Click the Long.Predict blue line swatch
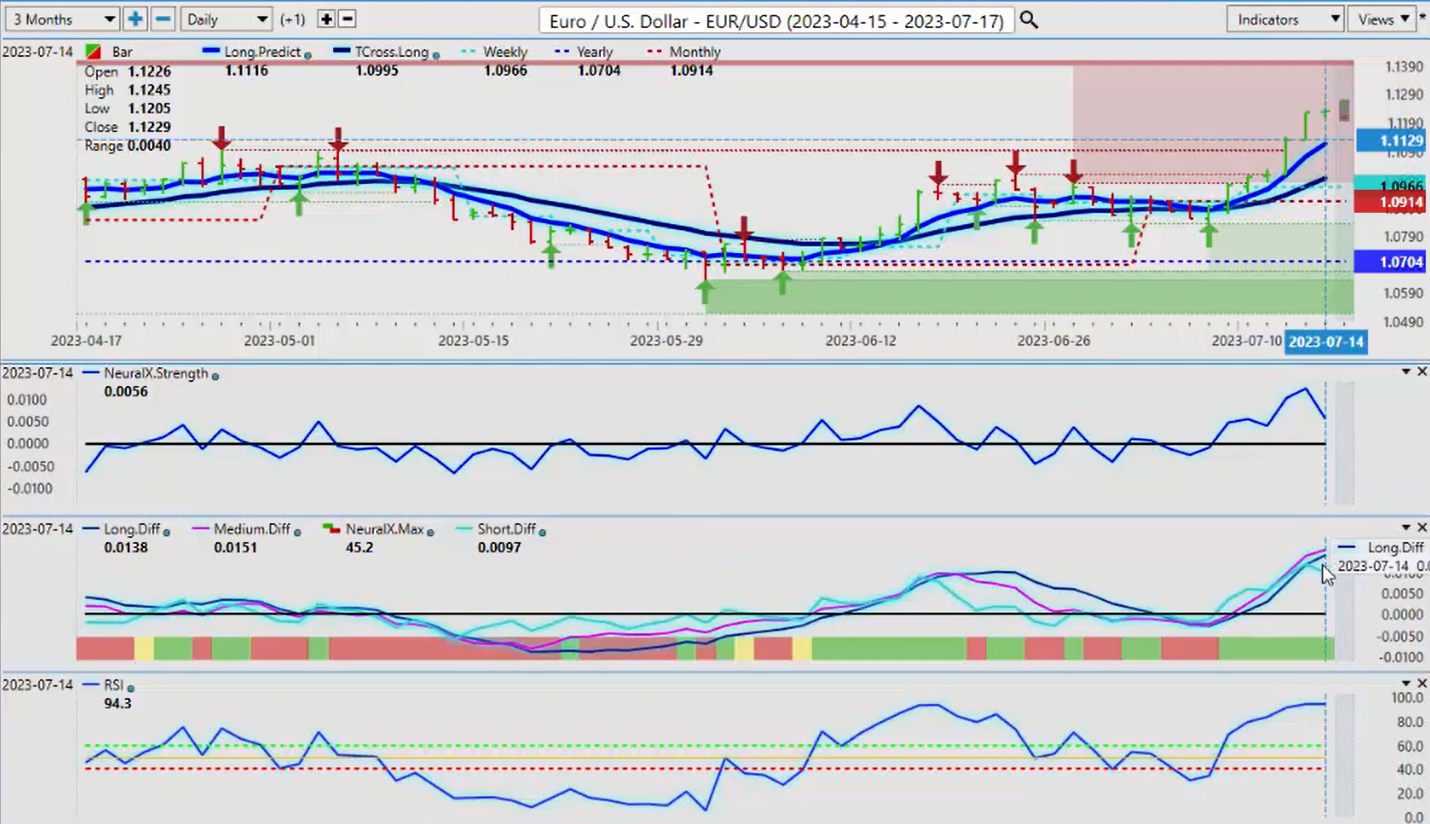 click(x=211, y=51)
